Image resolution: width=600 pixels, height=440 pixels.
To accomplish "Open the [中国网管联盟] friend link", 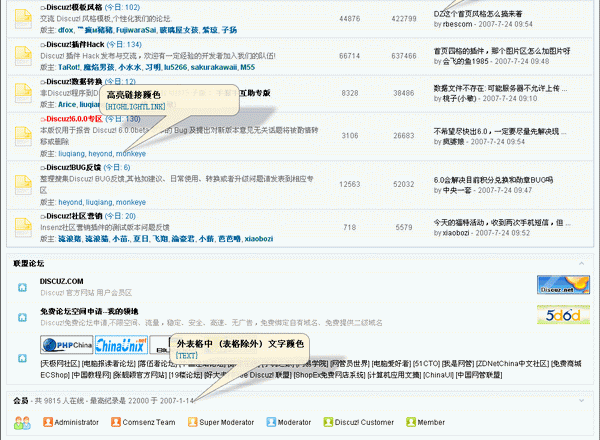I will coord(479,375).
